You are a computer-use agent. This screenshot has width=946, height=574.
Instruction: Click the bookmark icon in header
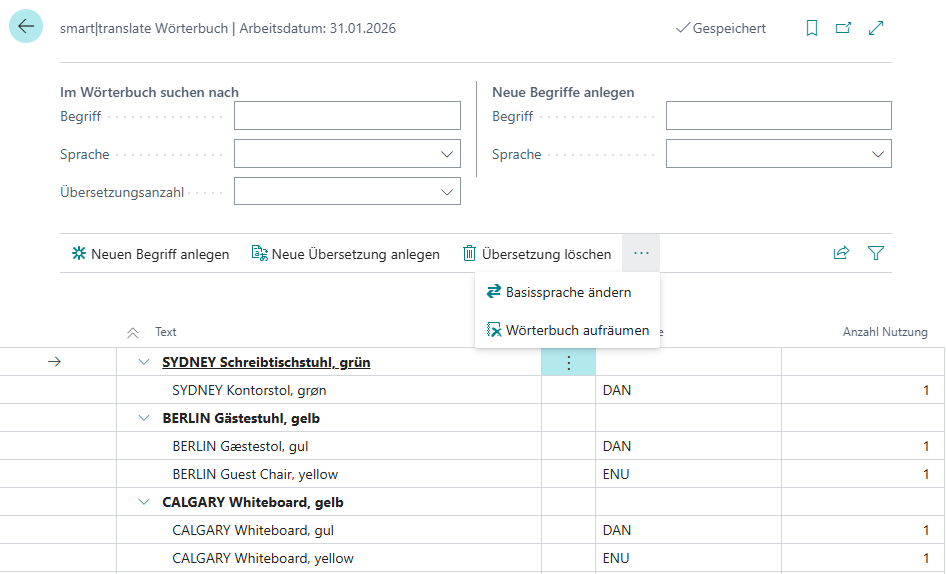(x=812, y=28)
